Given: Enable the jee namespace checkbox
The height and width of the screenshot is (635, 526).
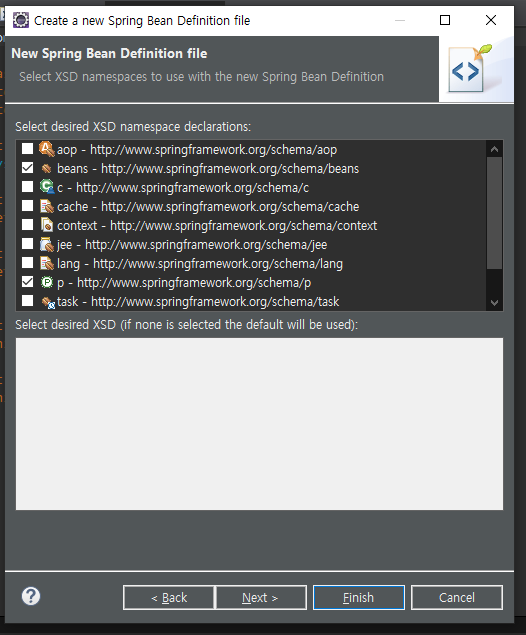Looking at the screenshot, I should click(x=28, y=244).
